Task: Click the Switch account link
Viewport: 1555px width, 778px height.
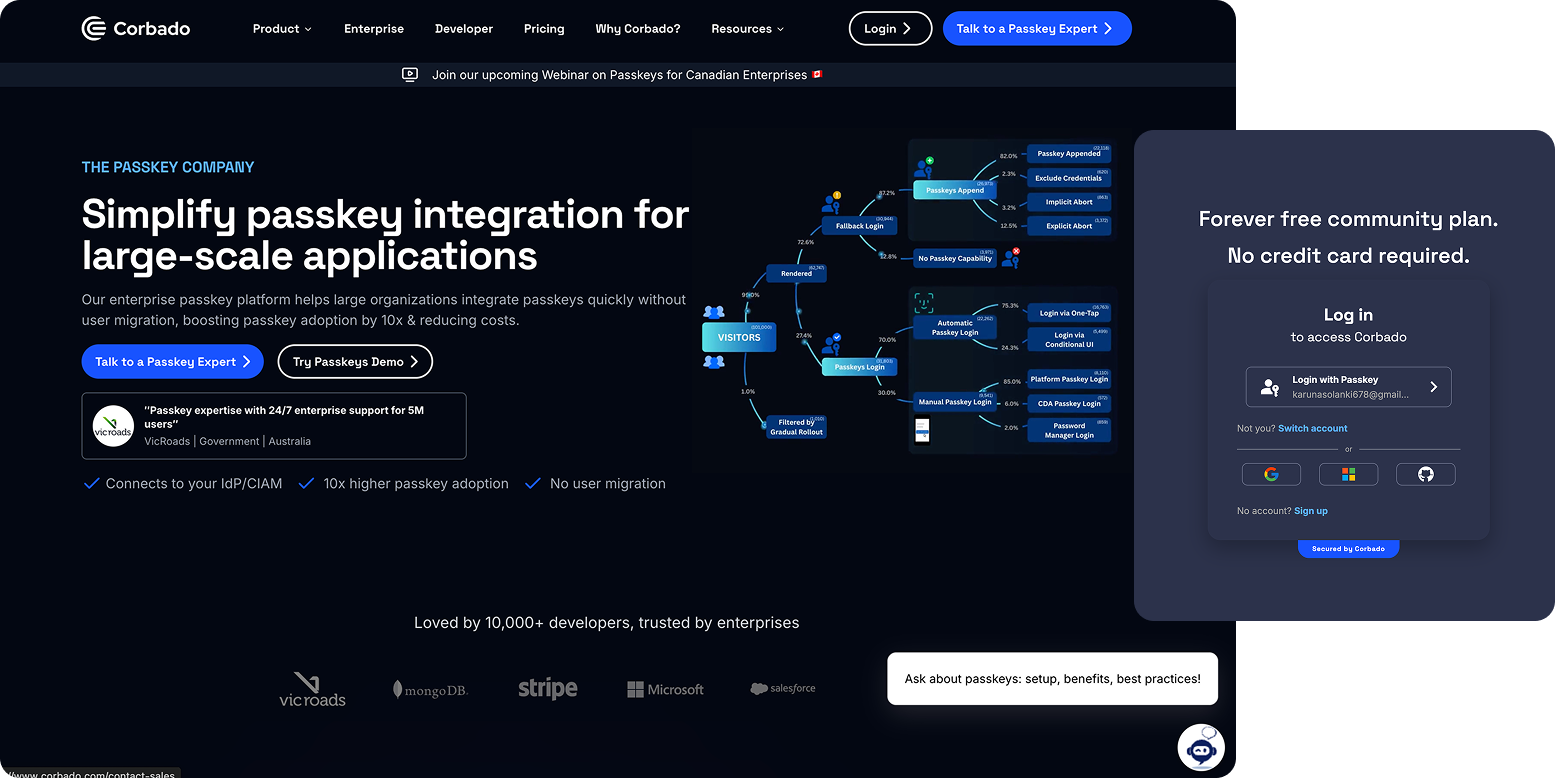Action: 1313,428
